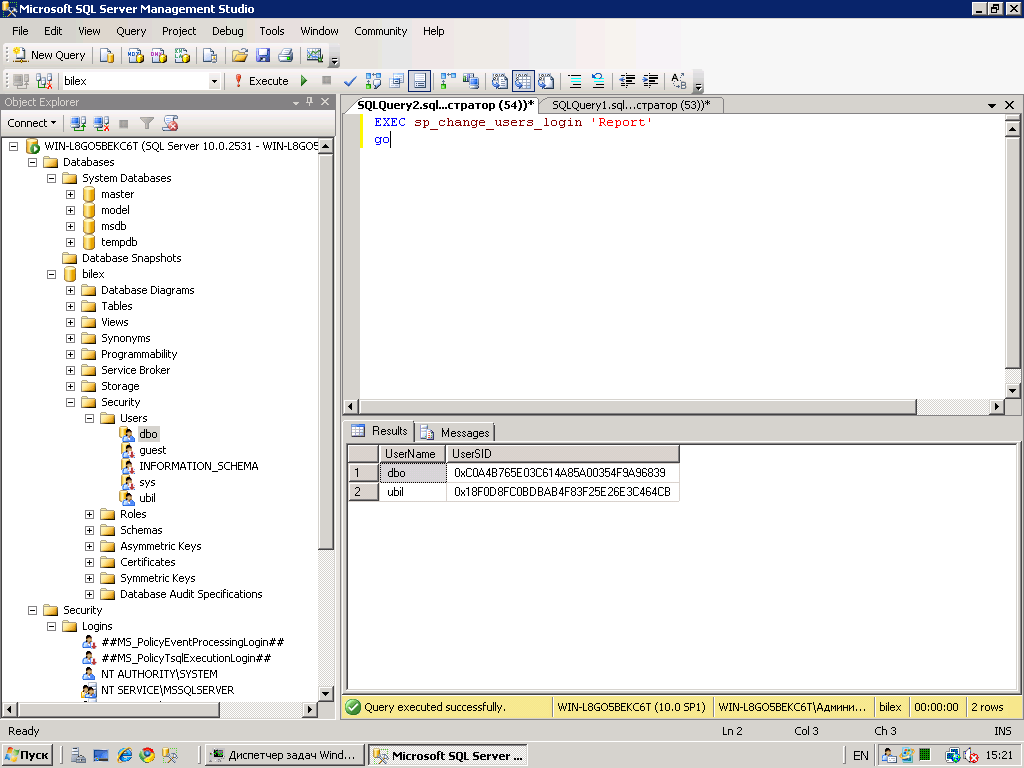This screenshot has height=768, width=1024.
Task: Click the Connect icon on the SQL editor toolbar
Action: pyautogui.click(x=21, y=81)
